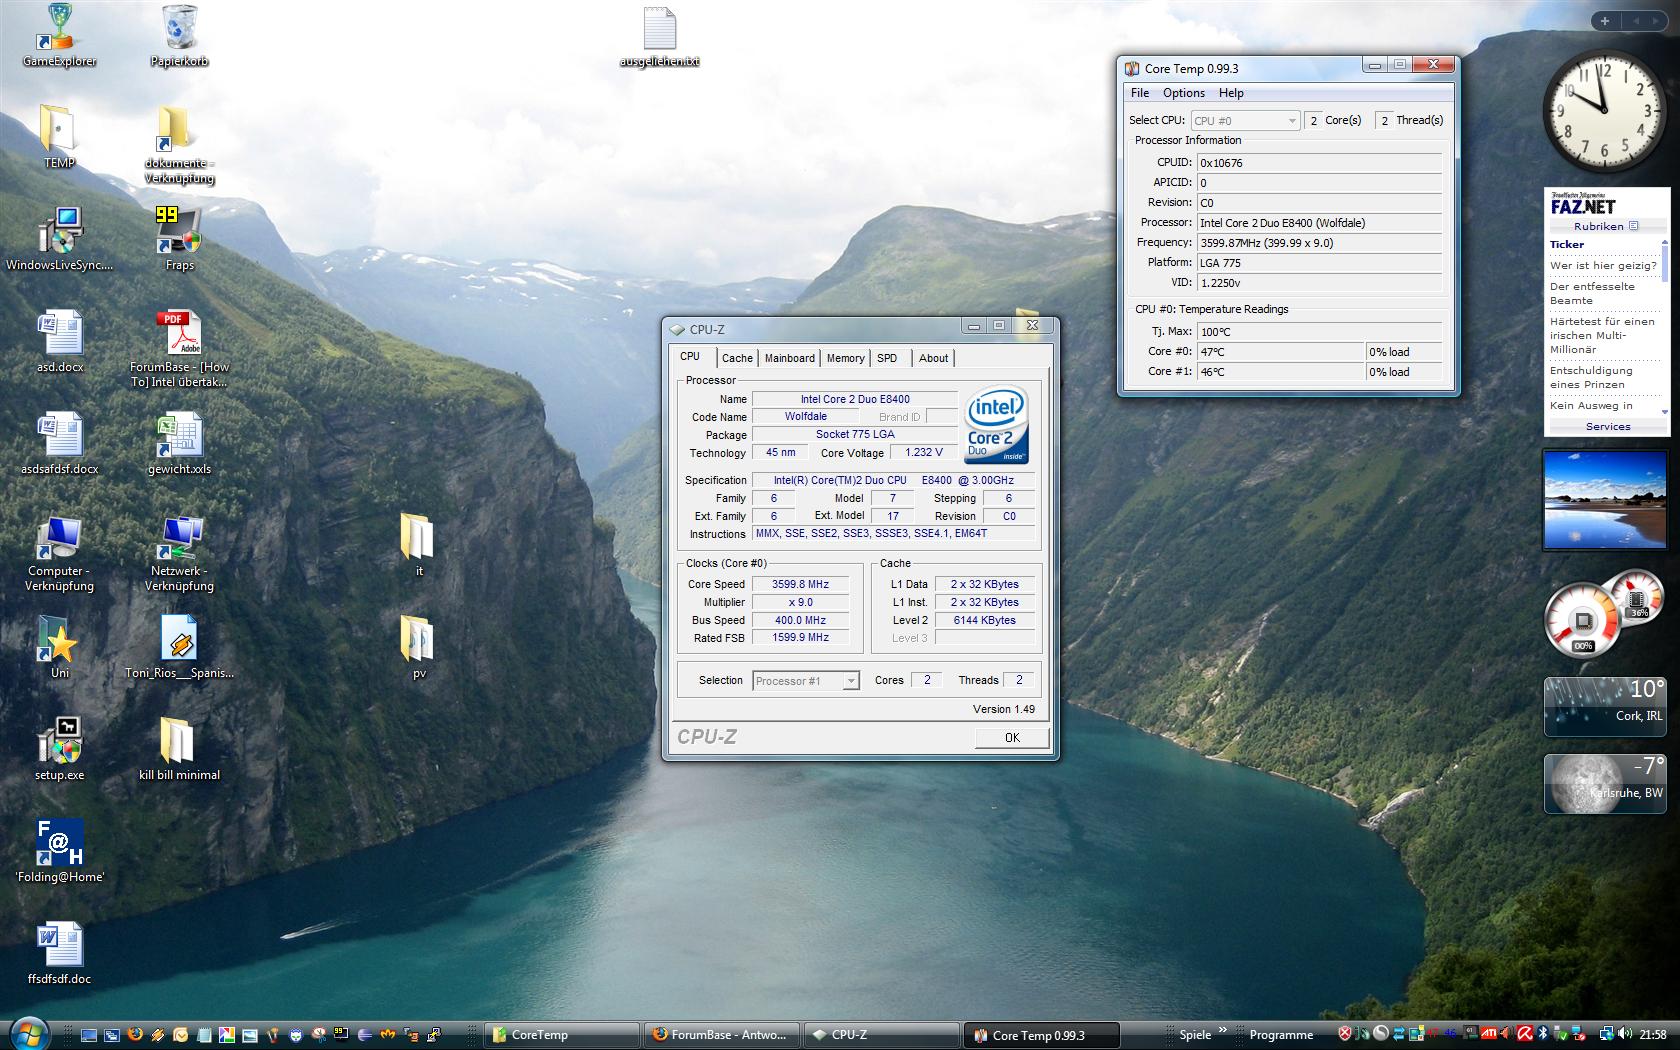Image resolution: width=1680 pixels, height=1050 pixels.
Task: Select the 'it' folder on the desktop
Action: coord(418,545)
